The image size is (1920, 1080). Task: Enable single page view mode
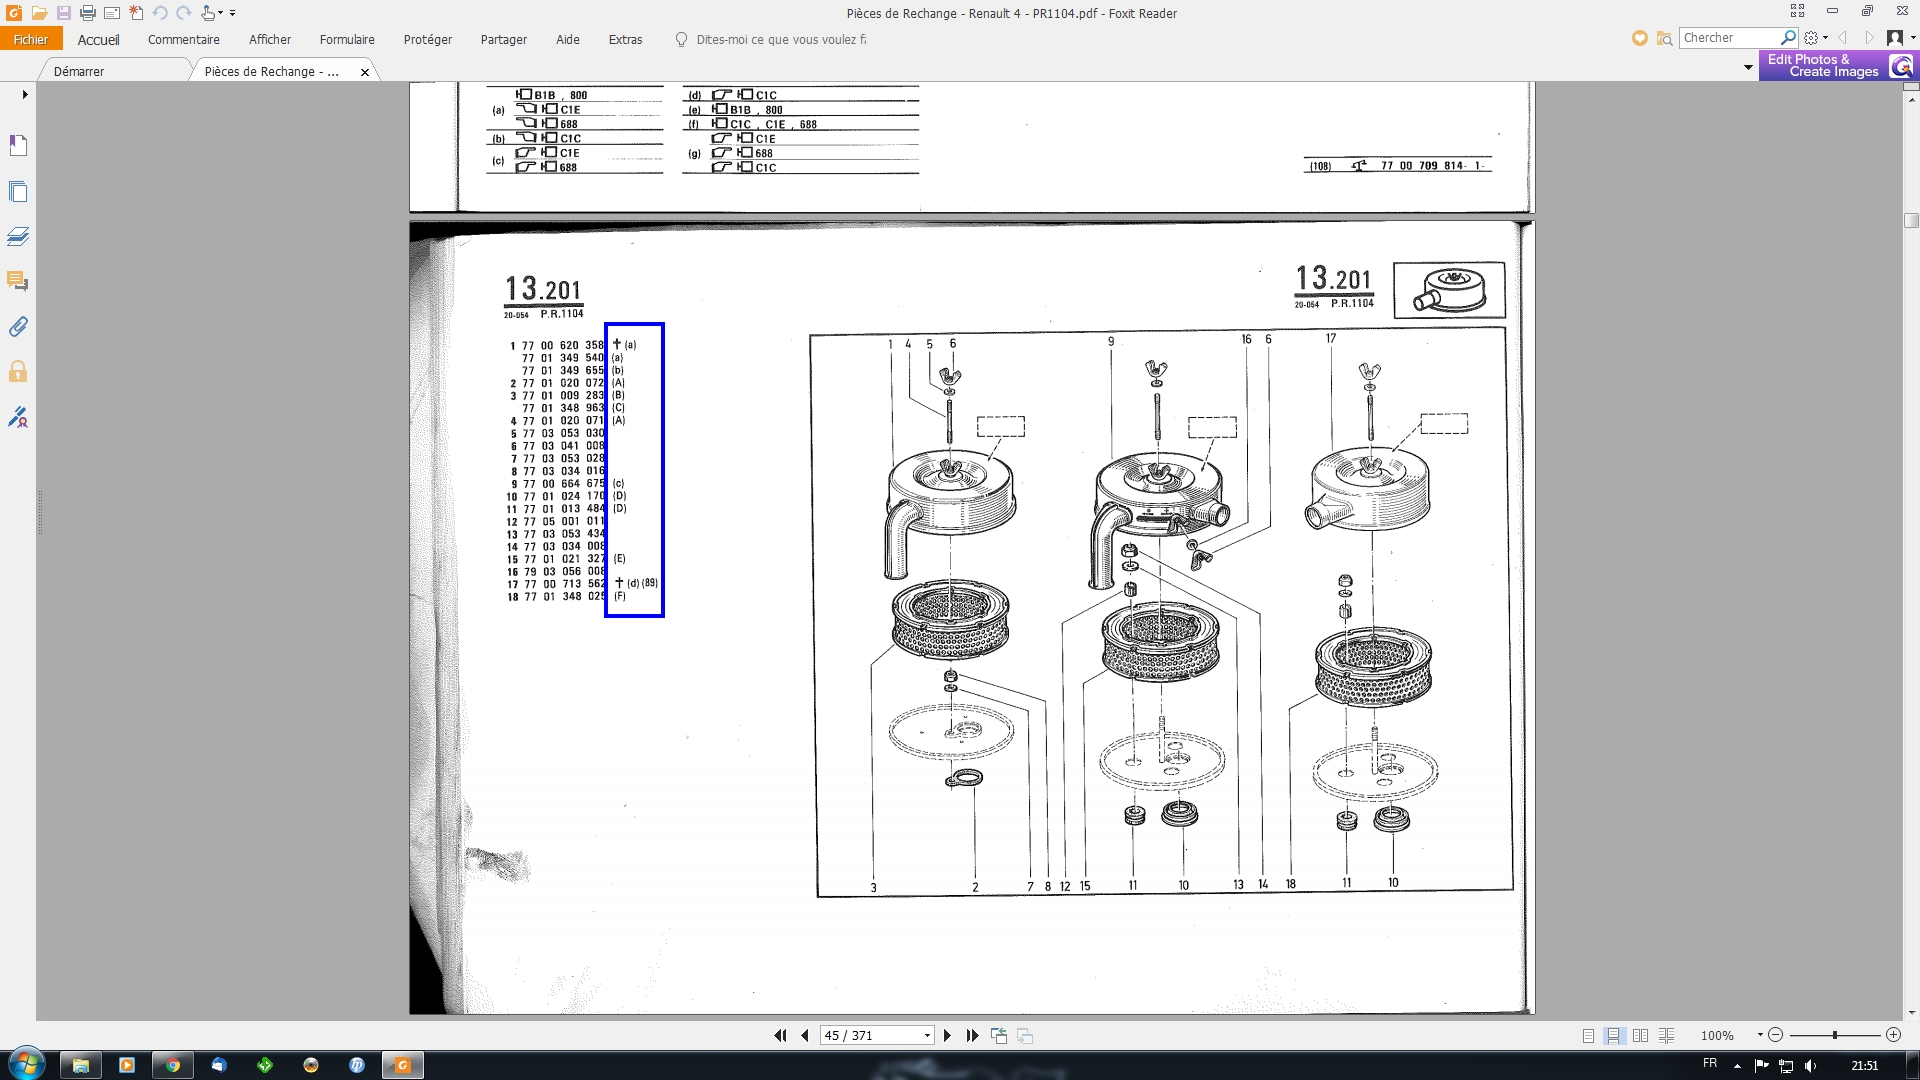(x=1588, y=1036)
